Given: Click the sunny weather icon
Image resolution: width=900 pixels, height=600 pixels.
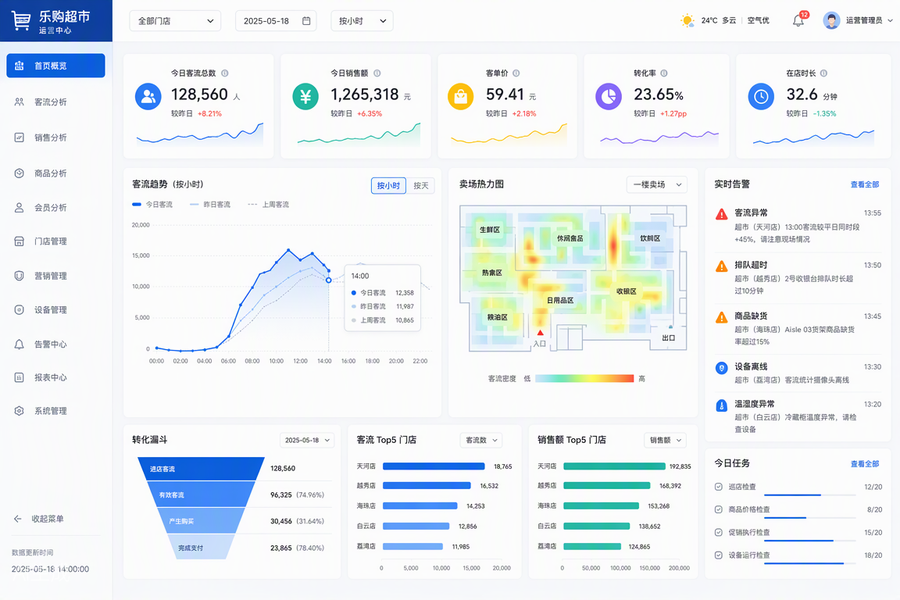Looking at the screenshot, I should coord(687,21).
